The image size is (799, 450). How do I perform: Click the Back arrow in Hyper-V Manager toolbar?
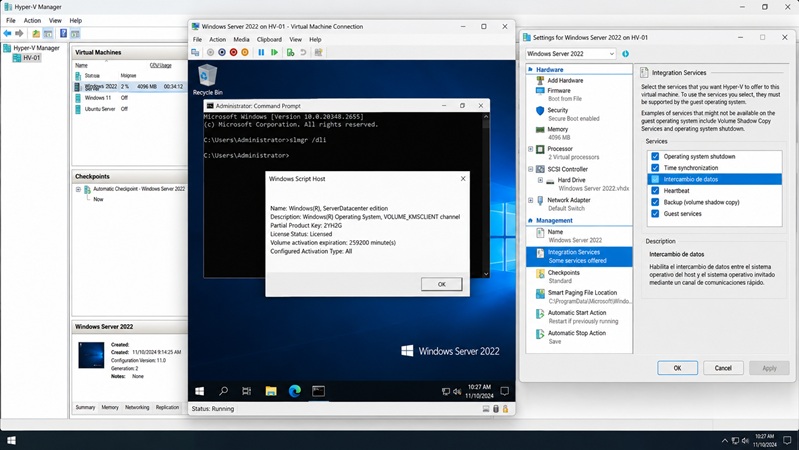[7, 34]
